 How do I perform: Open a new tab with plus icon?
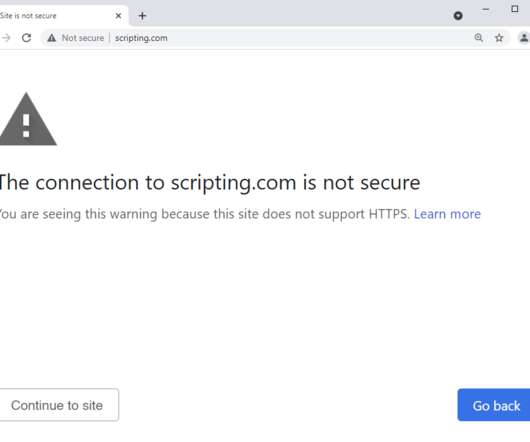[142, 16]
